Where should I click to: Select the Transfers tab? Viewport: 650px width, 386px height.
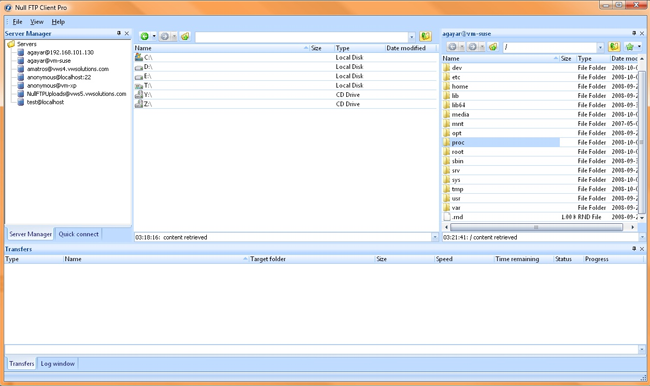point(22,364)
